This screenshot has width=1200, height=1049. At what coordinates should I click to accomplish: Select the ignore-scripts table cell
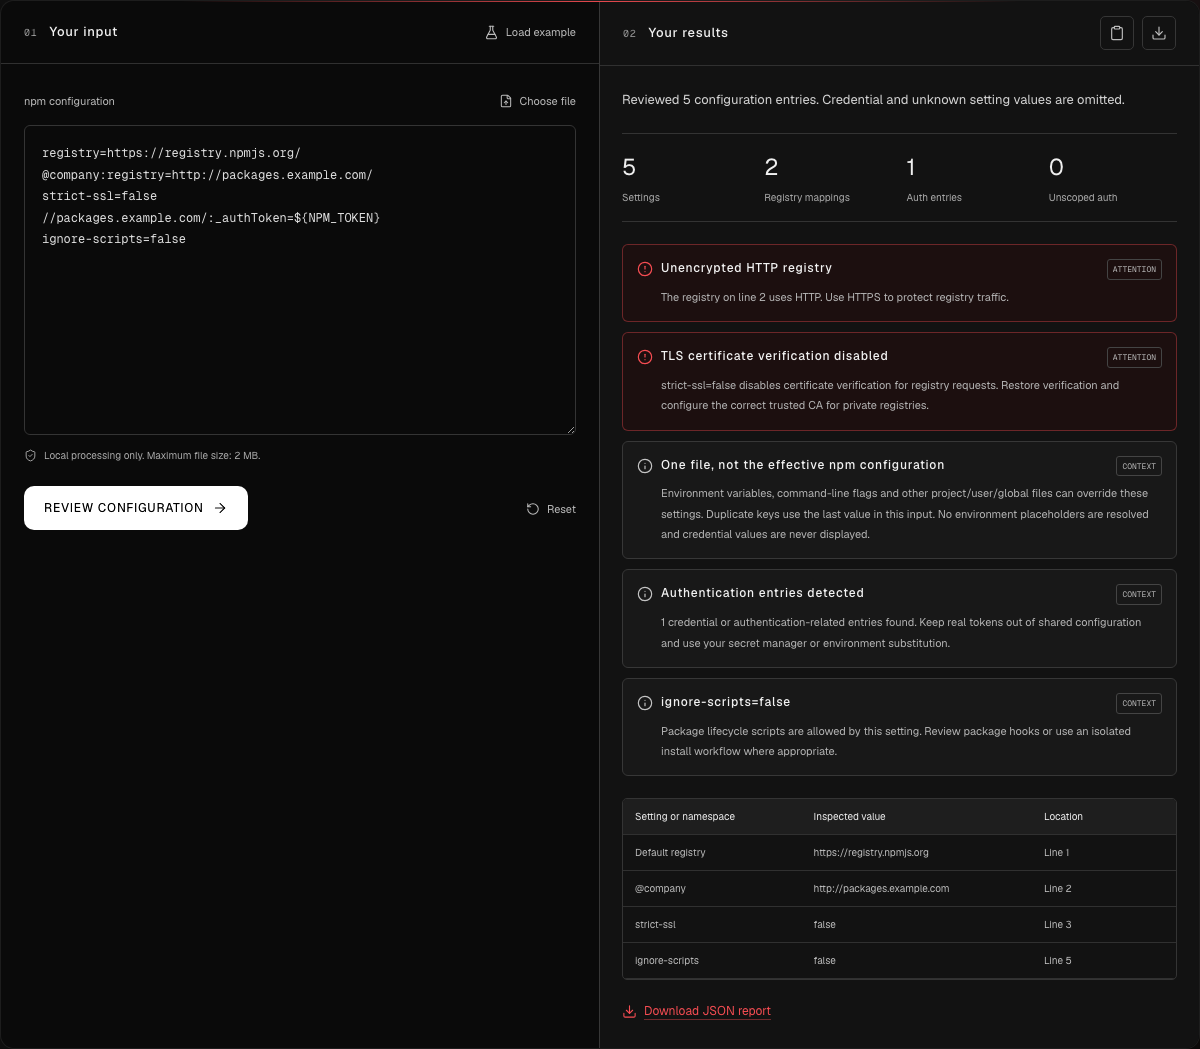tap(667, 961)
